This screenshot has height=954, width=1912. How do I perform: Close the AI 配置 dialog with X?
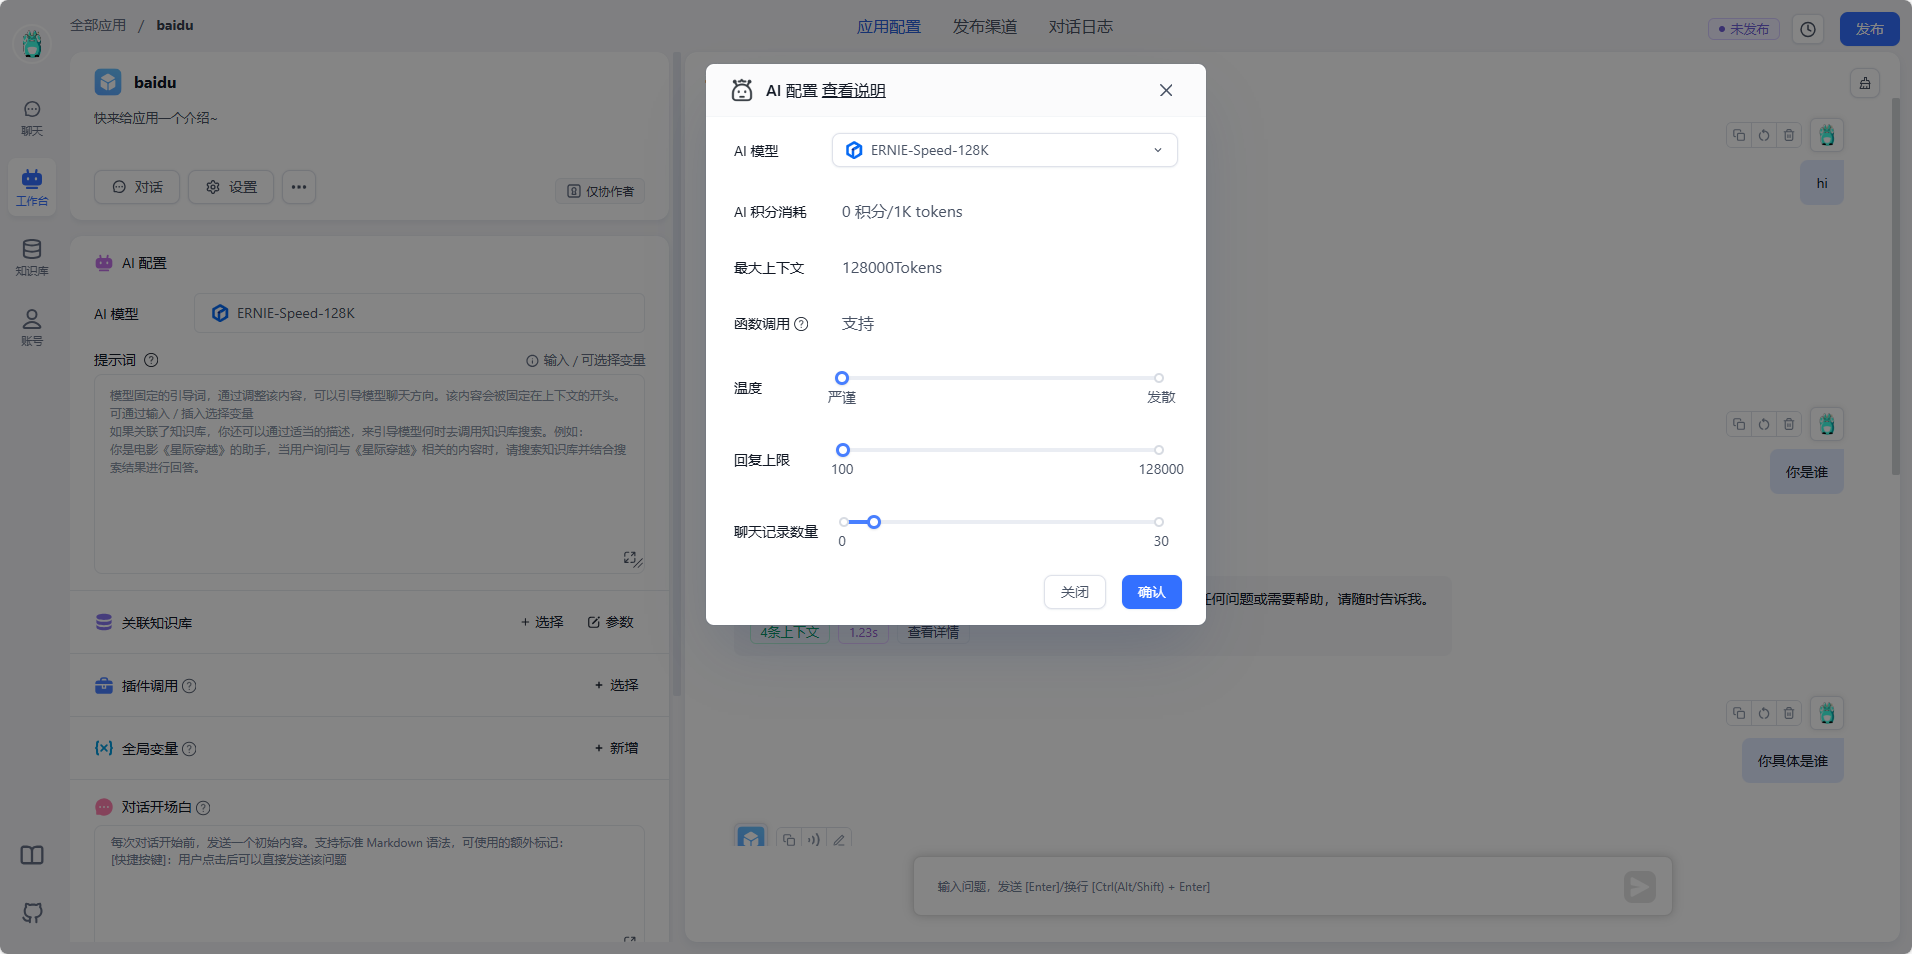tap(1166, 90)
